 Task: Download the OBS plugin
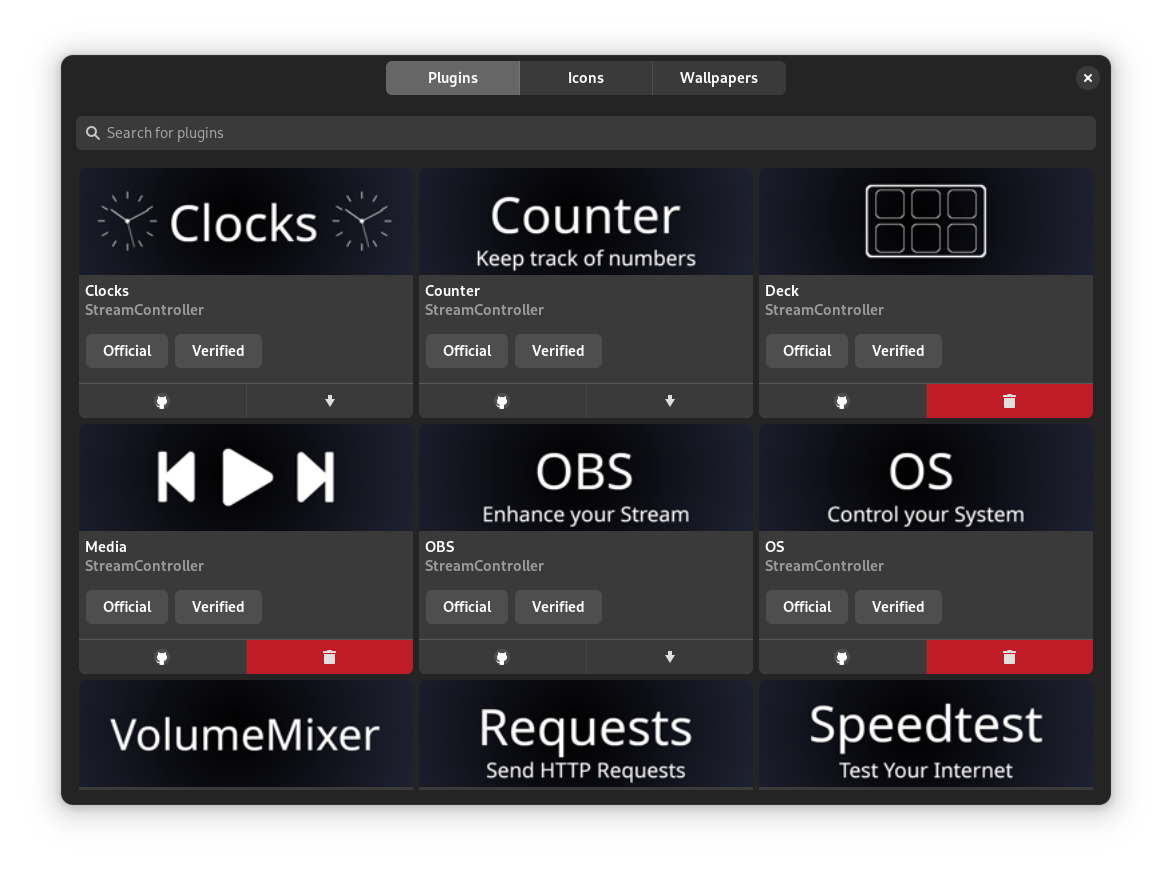pyautogui.click(x=670, y=658)
